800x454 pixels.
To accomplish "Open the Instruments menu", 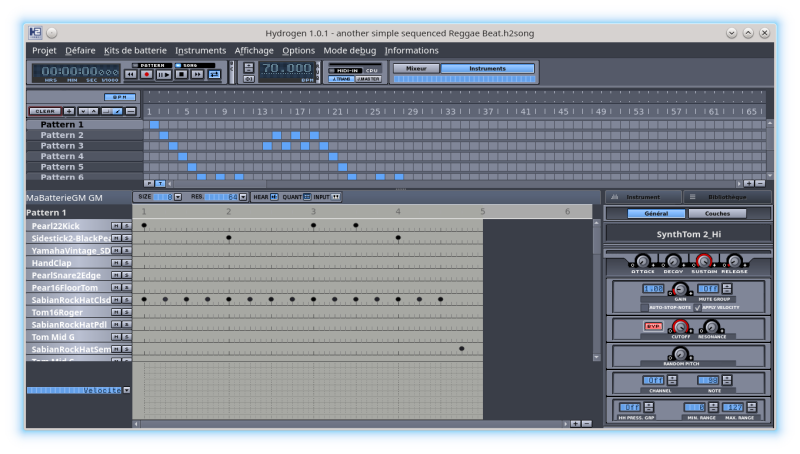I will (201, 51).
